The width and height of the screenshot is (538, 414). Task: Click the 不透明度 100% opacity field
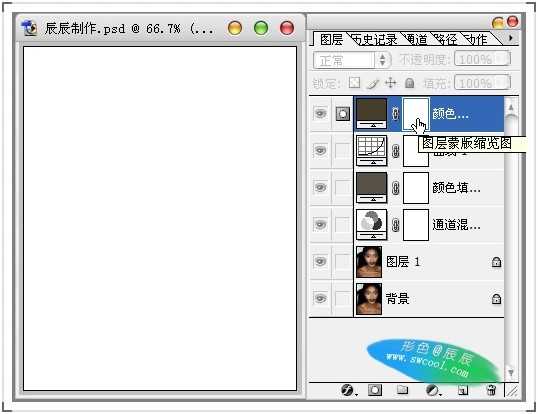coord(482,59)
